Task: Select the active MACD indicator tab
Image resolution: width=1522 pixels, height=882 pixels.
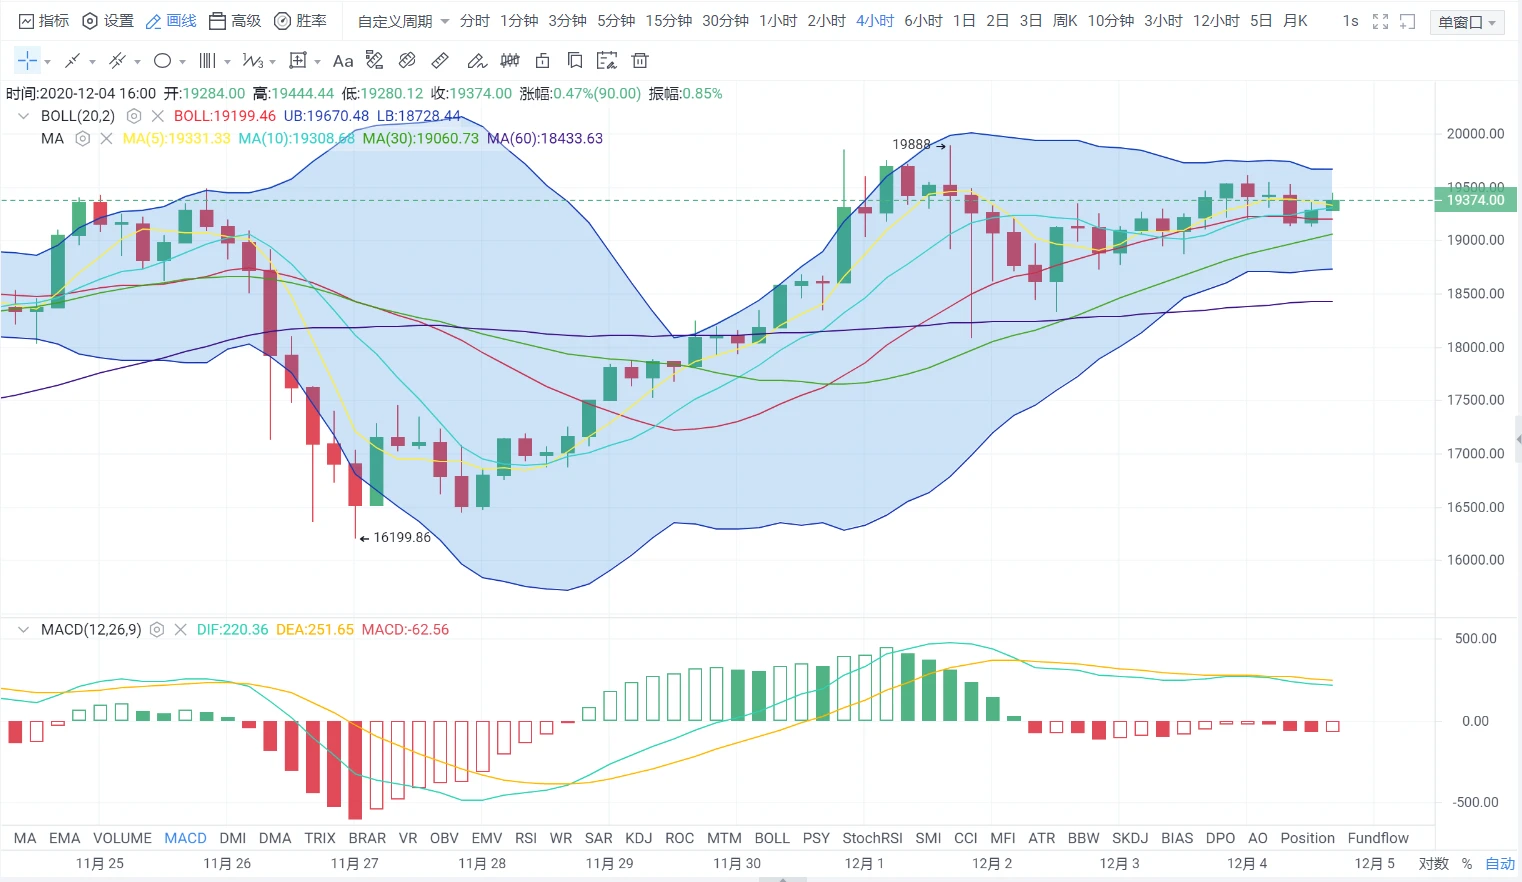Action: tap(185, 838)
